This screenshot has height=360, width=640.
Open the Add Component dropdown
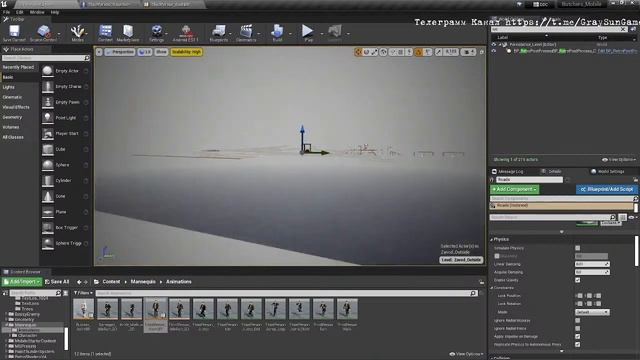pyautogui.click(x=514, y=189)
